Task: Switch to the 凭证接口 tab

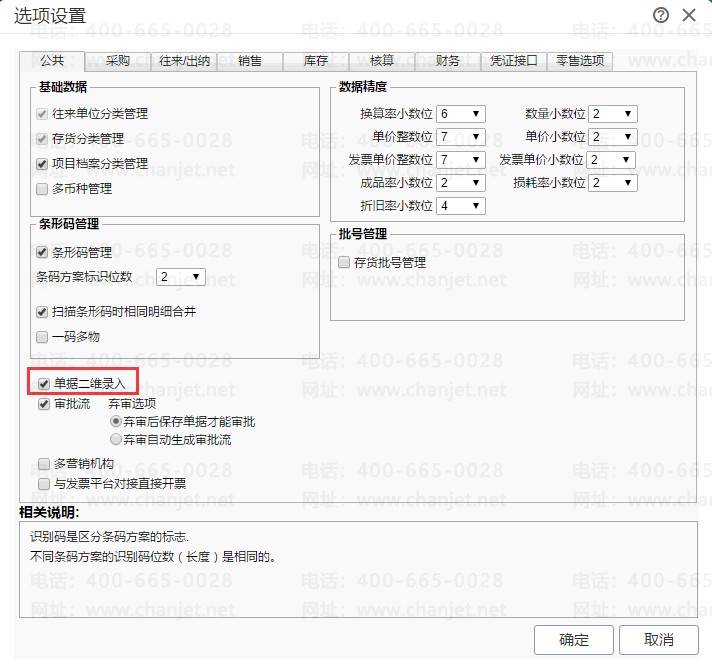Action: [514, 61]
